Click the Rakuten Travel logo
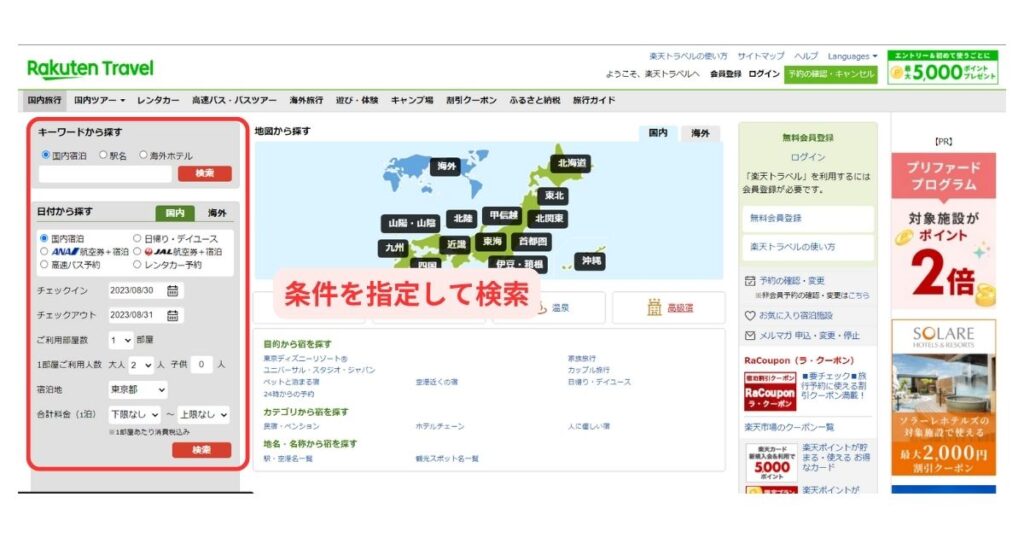 click(x=90, y=69)
